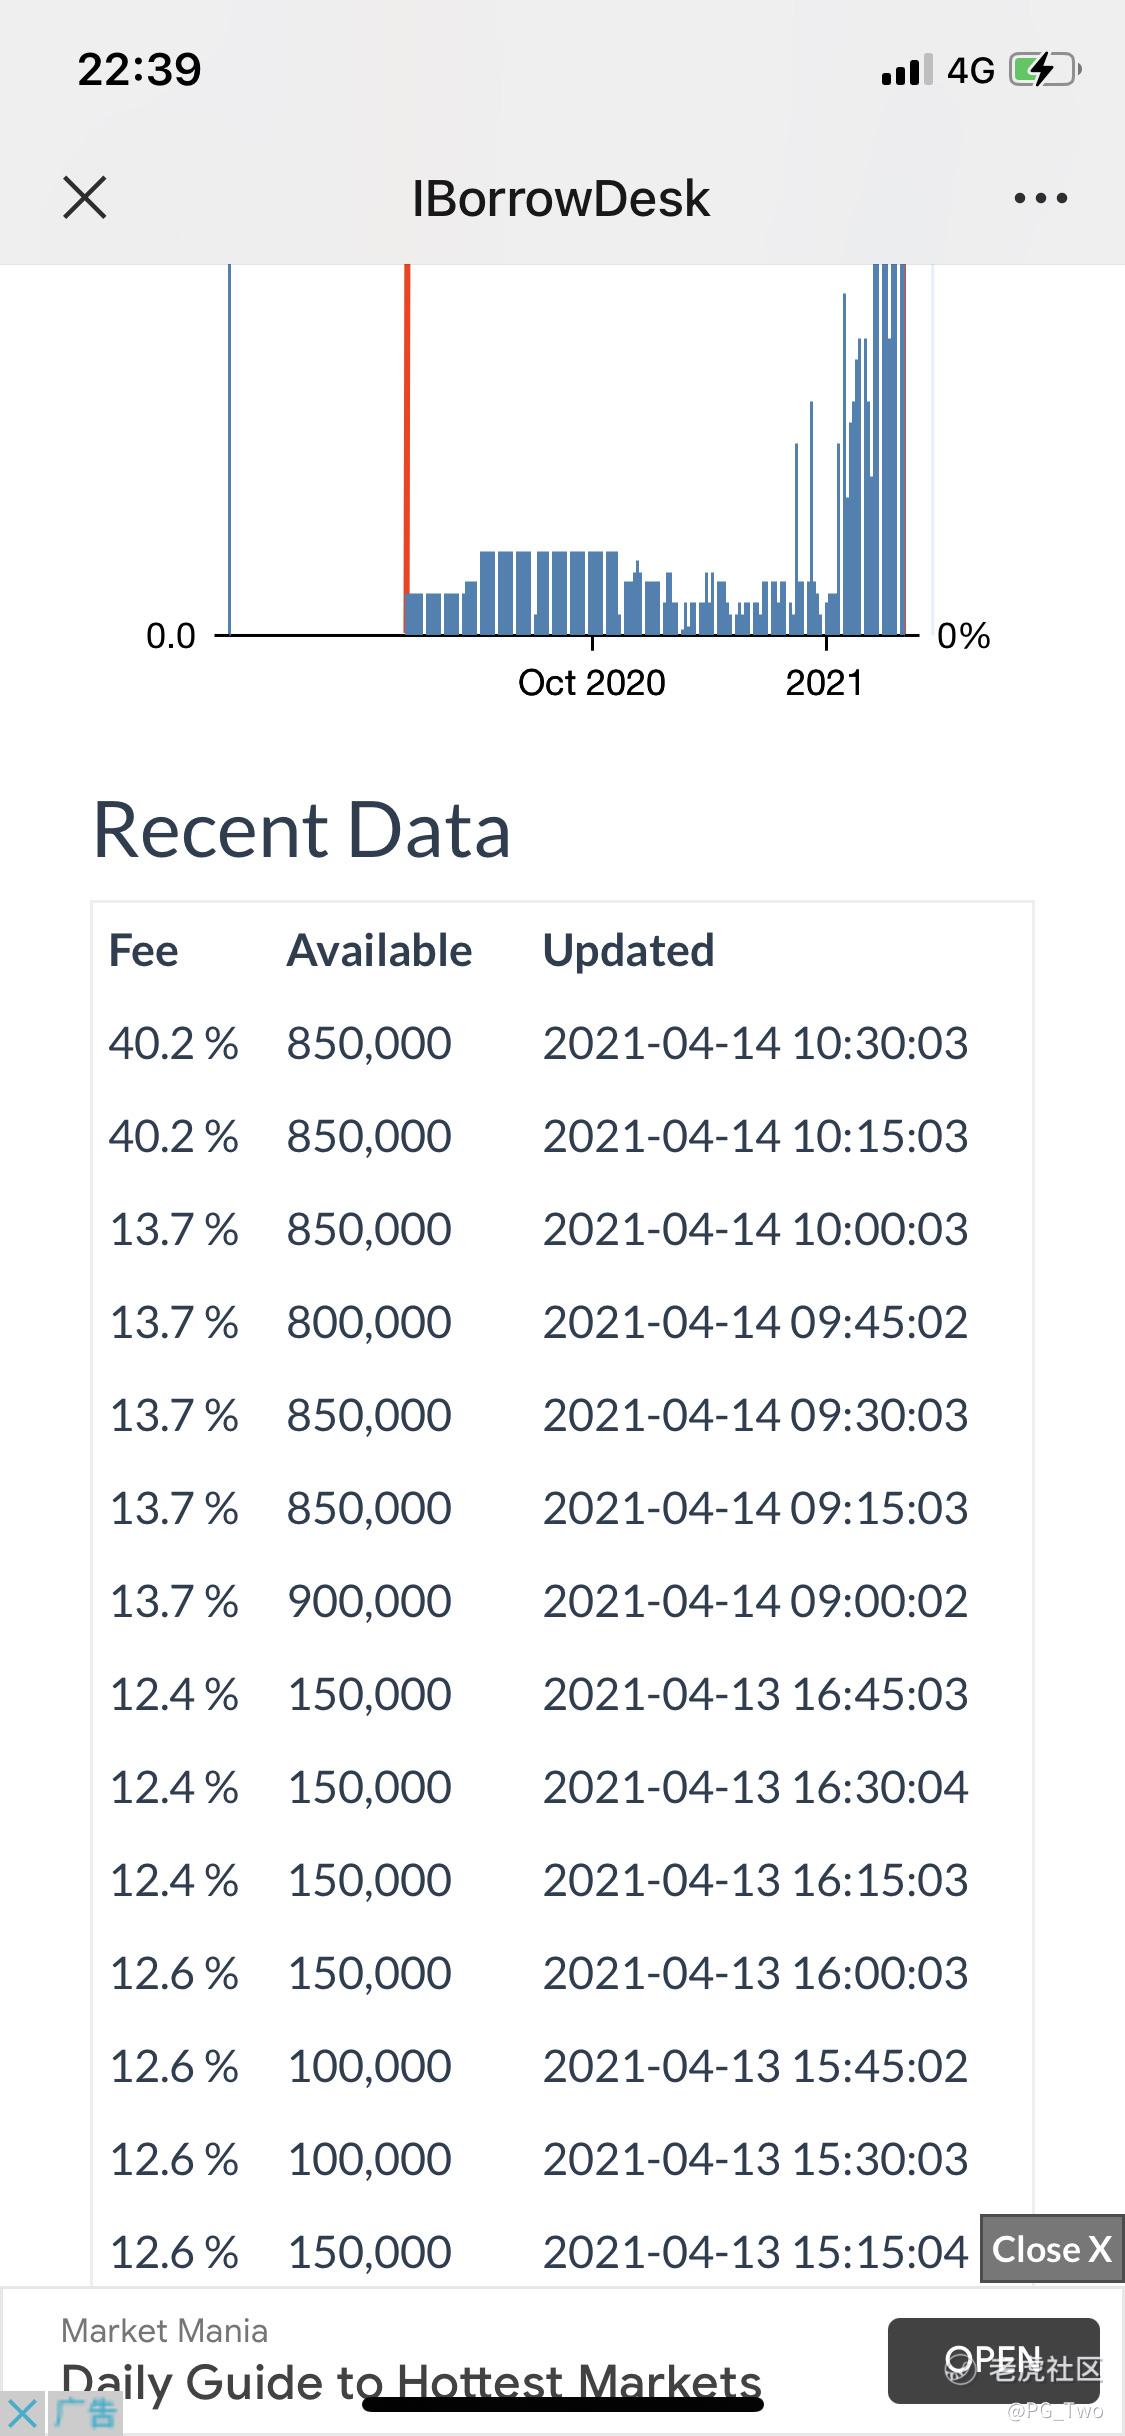1125x2436 pixels.
Task: Tap the Recent Data heading
Action: (302, 830)
